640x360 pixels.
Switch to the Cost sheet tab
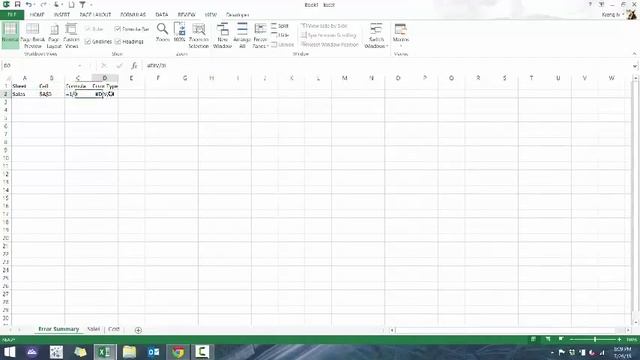[114, 329]
